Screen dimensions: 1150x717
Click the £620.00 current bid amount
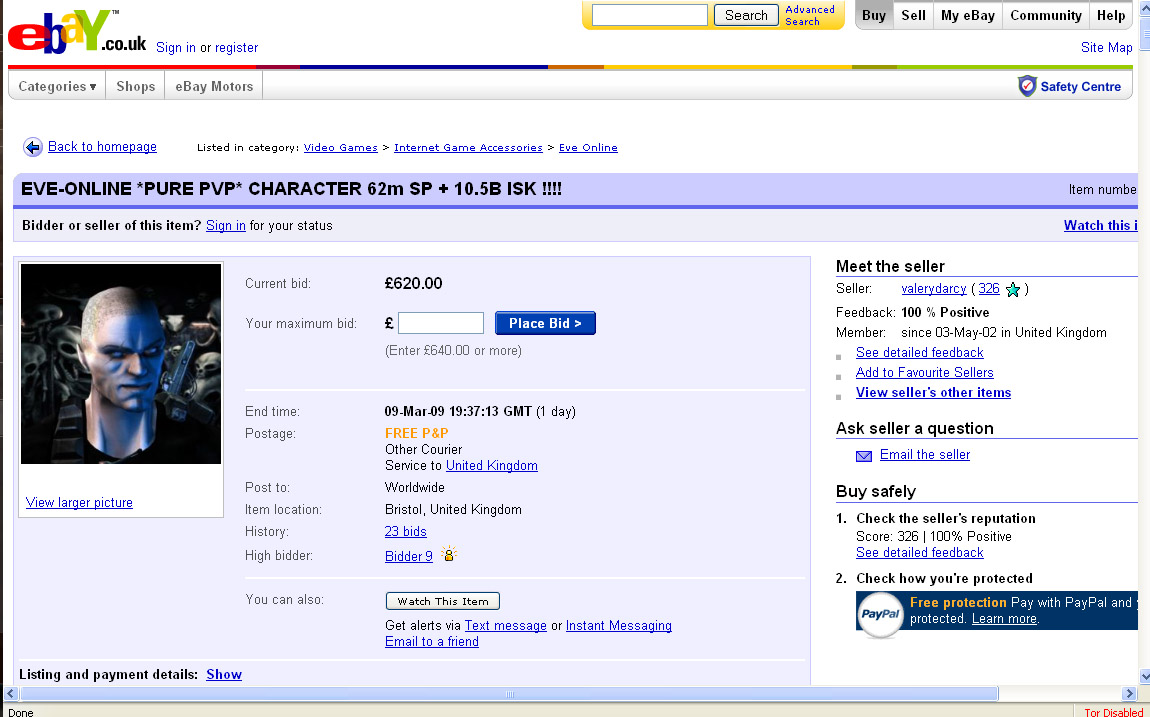(x=414, y=284)
